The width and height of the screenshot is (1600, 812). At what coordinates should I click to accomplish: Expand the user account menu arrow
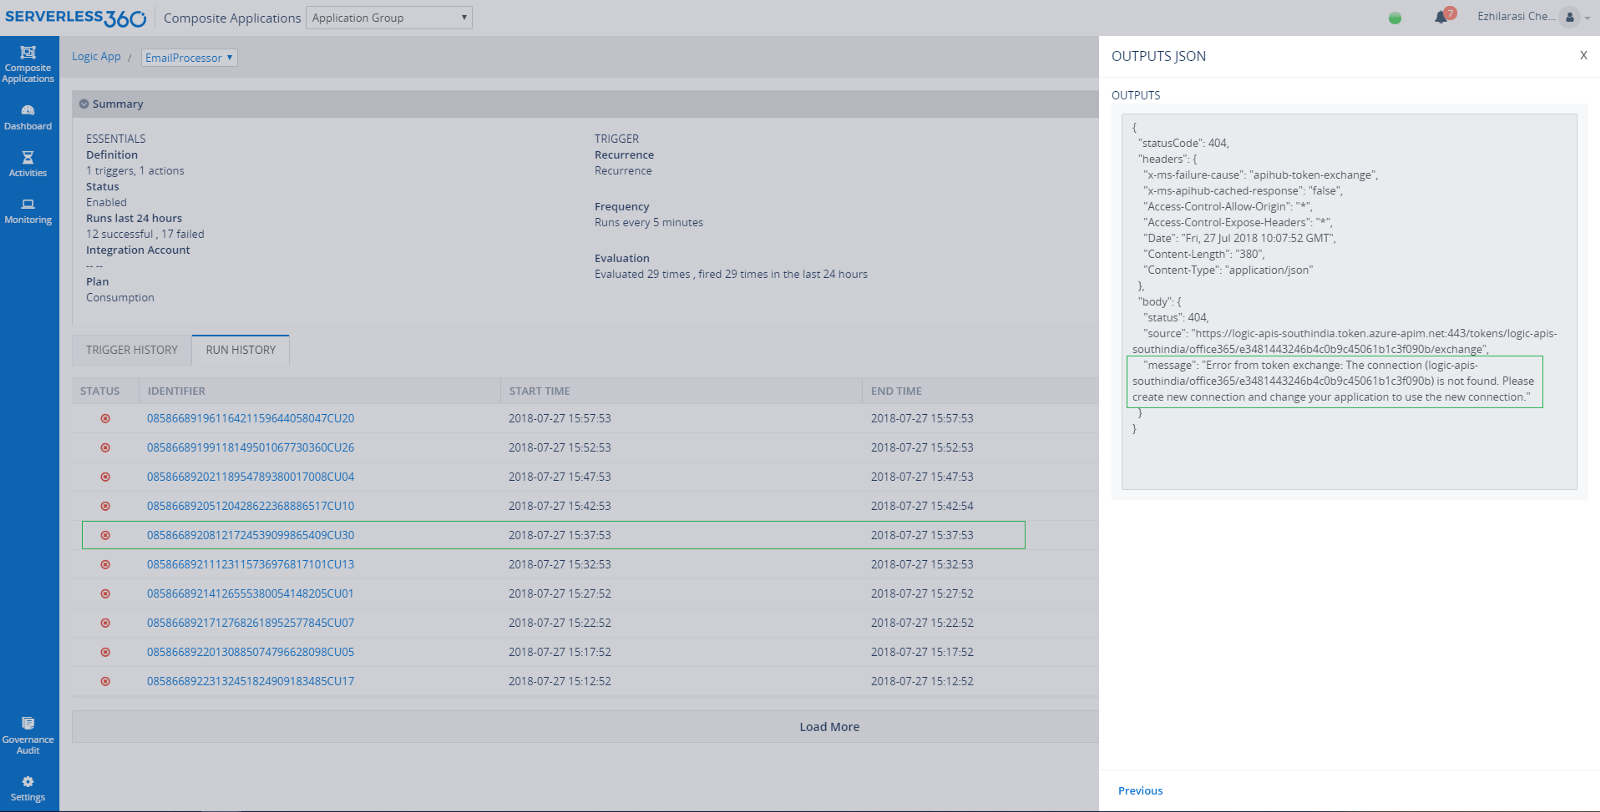coord(1588,18)
